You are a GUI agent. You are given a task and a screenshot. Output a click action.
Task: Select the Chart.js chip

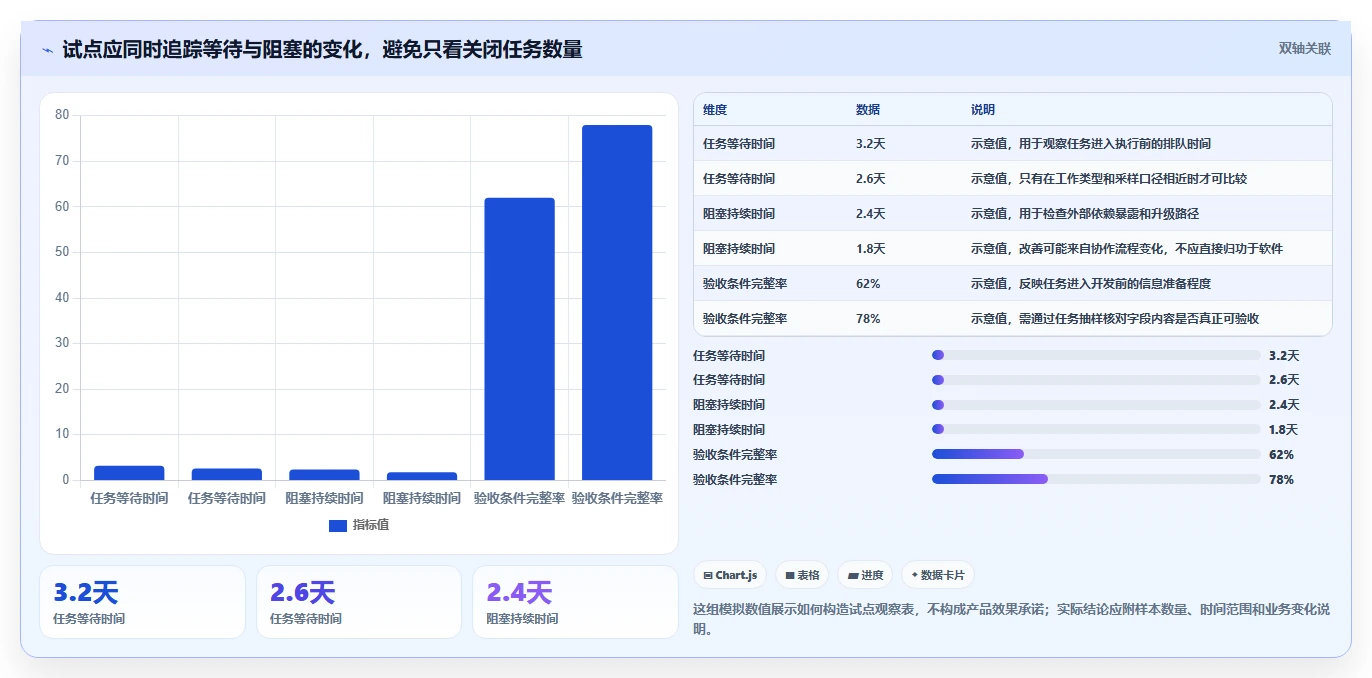(731, 575)
